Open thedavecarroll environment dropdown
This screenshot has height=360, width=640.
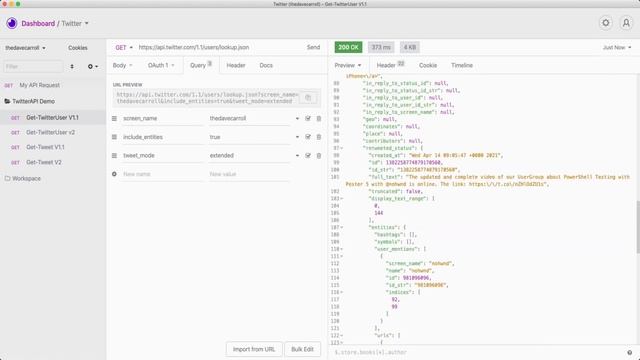click(25, 48)
